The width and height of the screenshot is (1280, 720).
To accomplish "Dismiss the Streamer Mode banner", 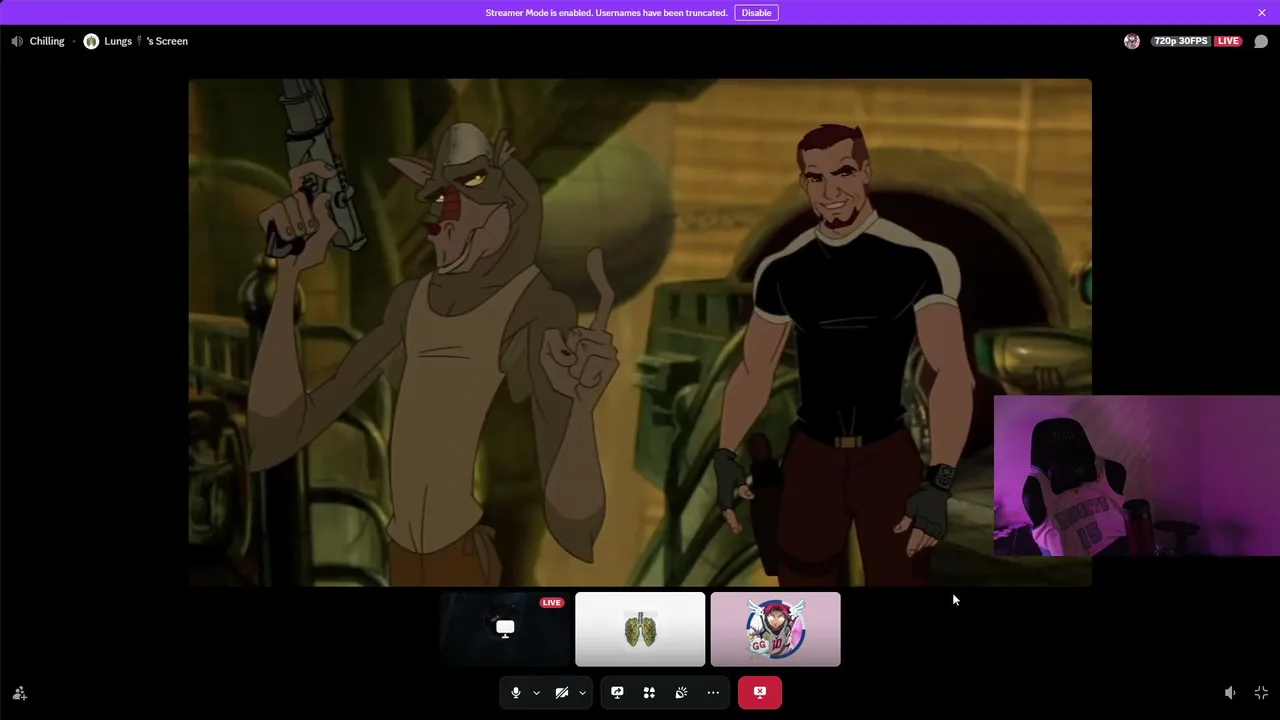I will (x=1262, y=13).
